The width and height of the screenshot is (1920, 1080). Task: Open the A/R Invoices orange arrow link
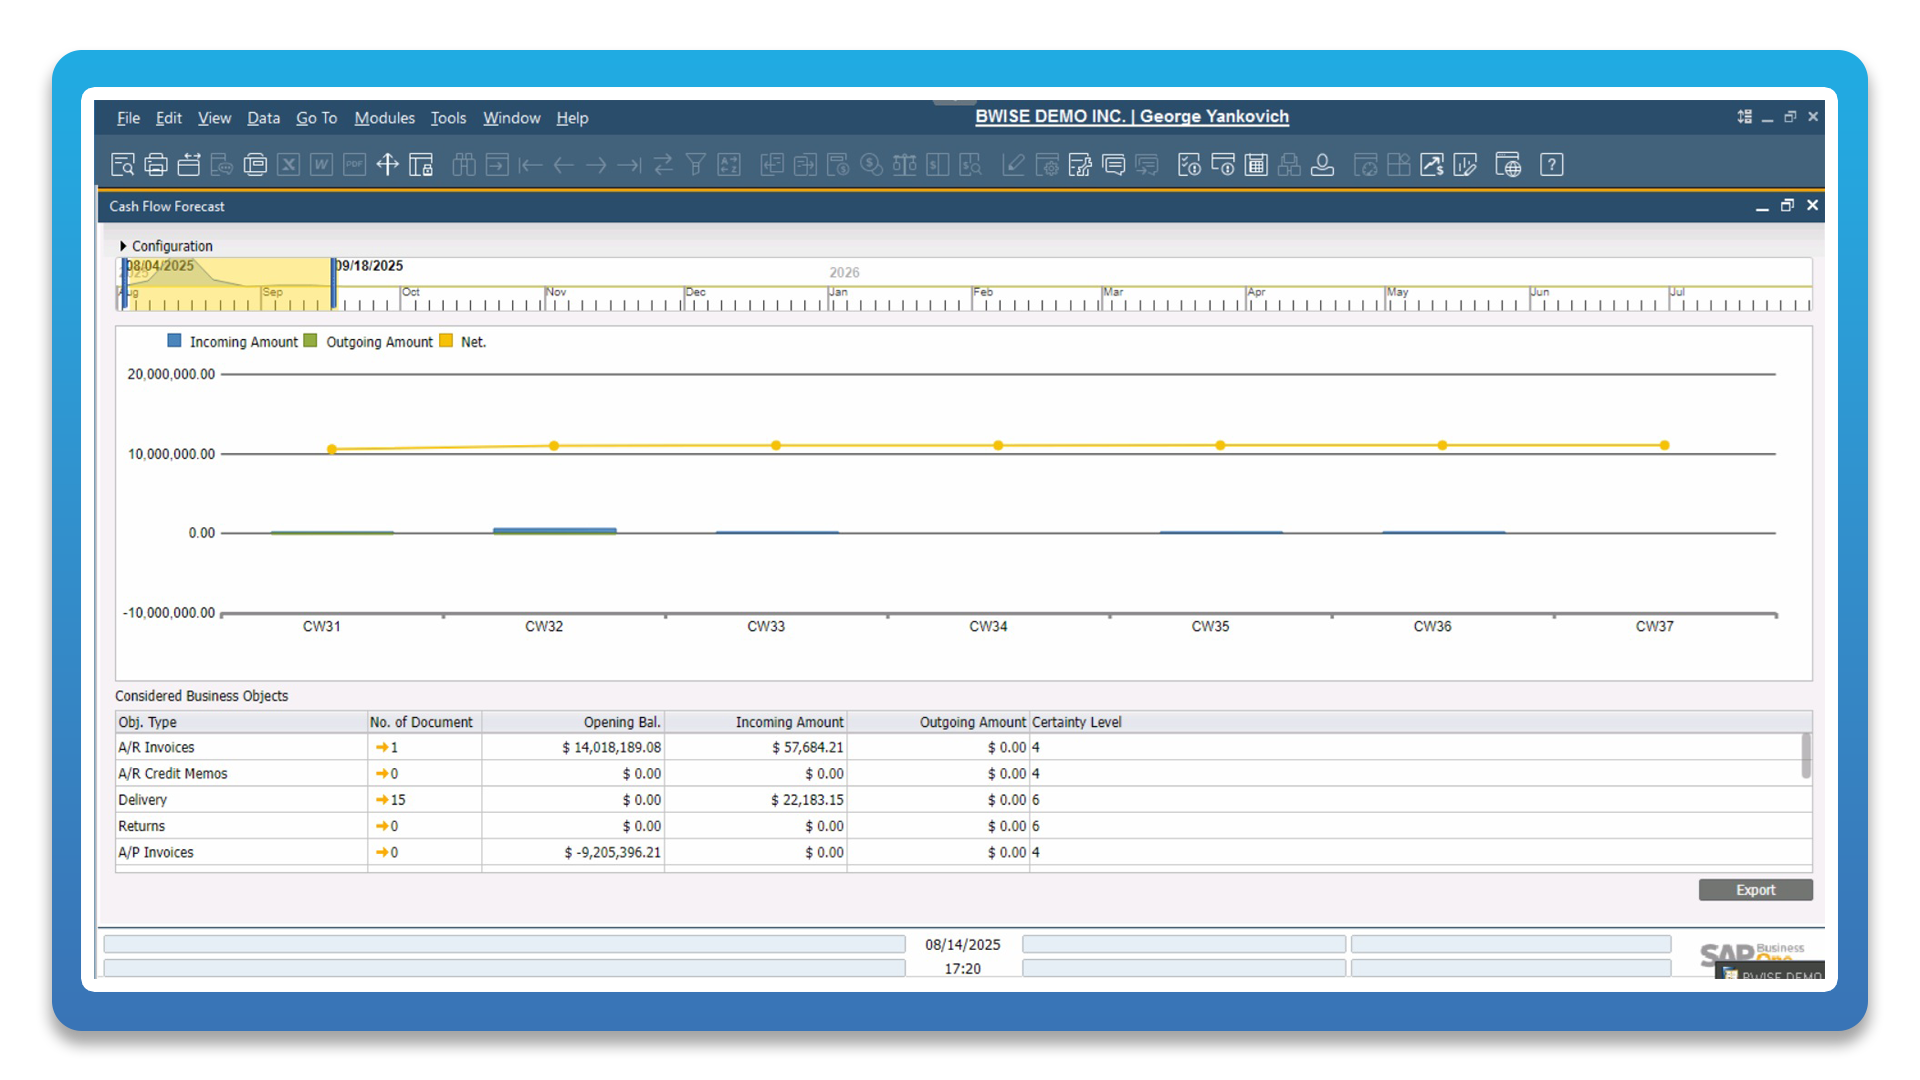click(384, 747)
